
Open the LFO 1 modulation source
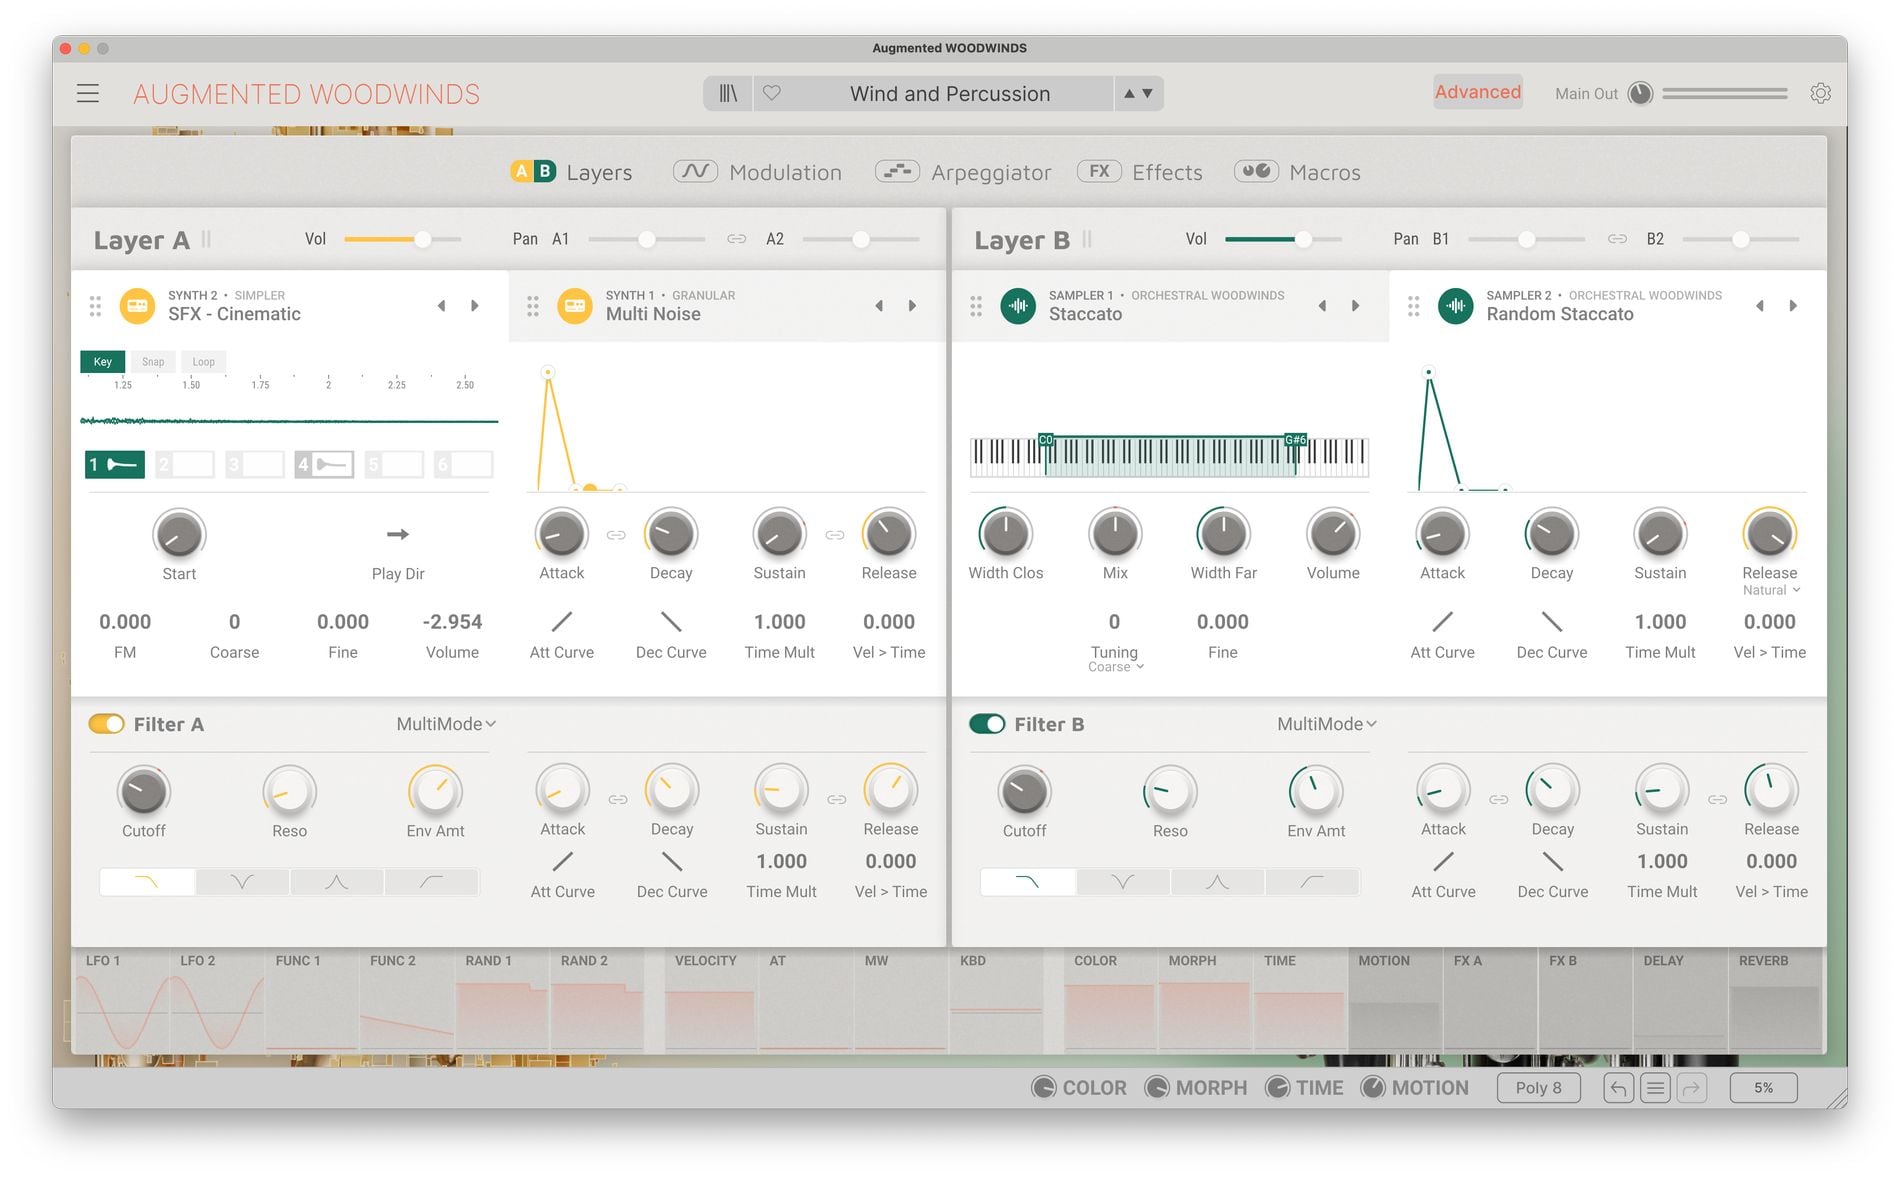click(122, 1002)
